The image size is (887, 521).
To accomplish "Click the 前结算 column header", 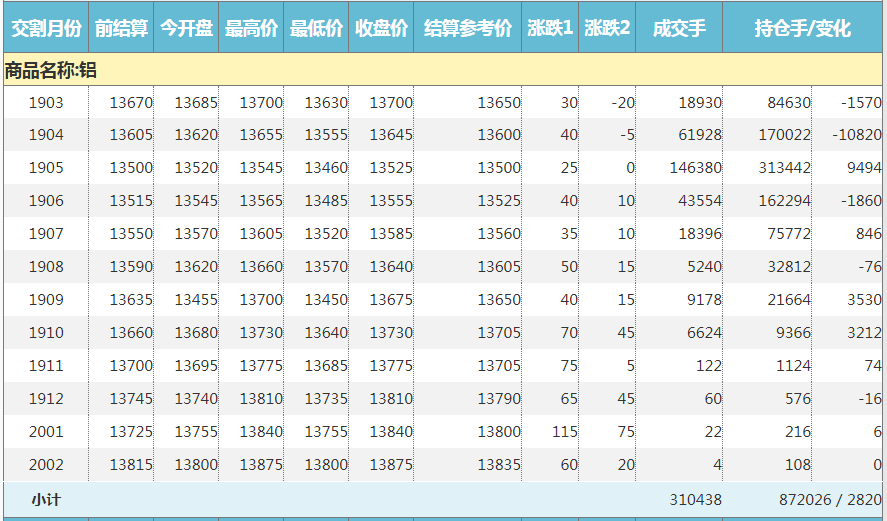I will click(121, 28).
